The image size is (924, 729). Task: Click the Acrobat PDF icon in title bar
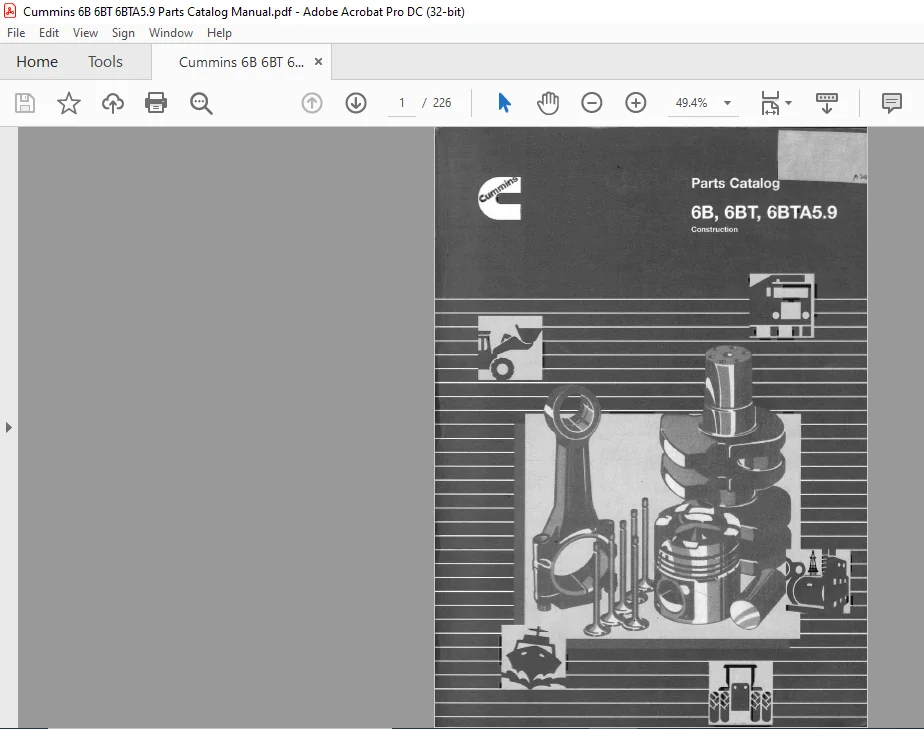[10, 11]
